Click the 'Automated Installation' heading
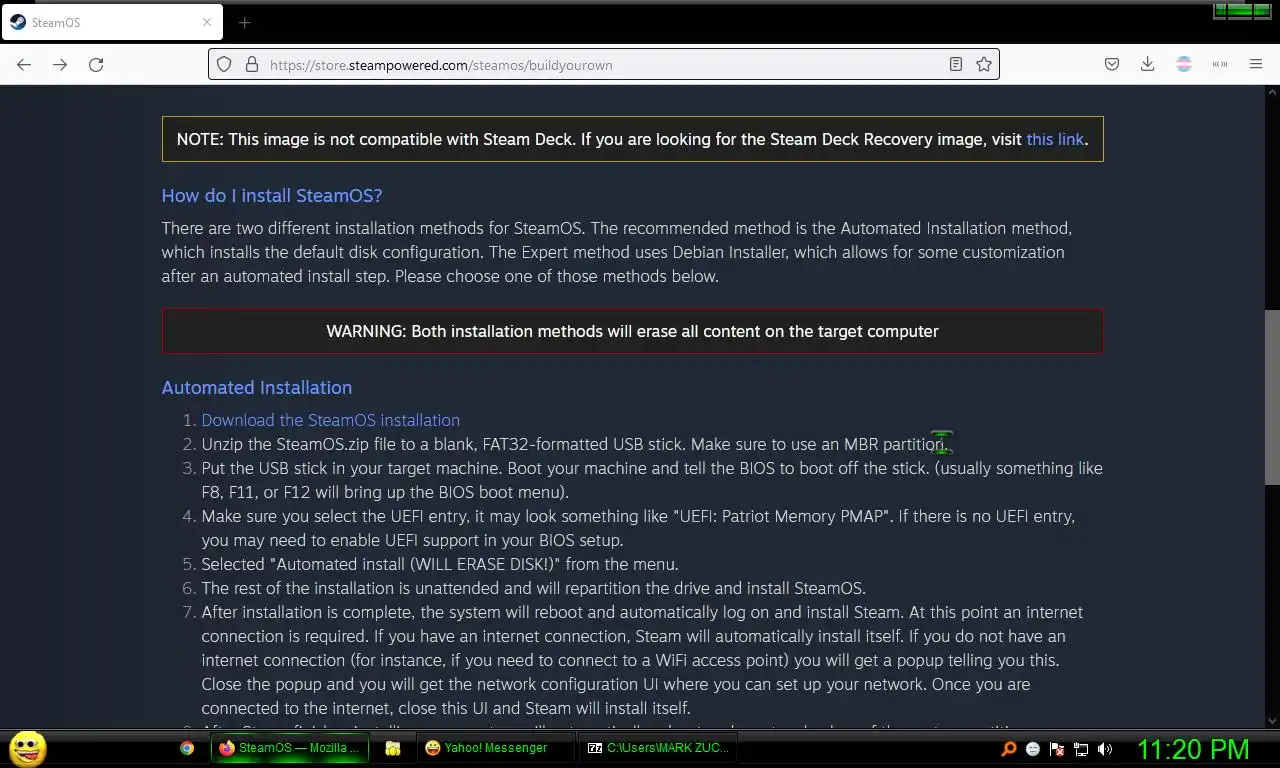 (x=257, y=387)
